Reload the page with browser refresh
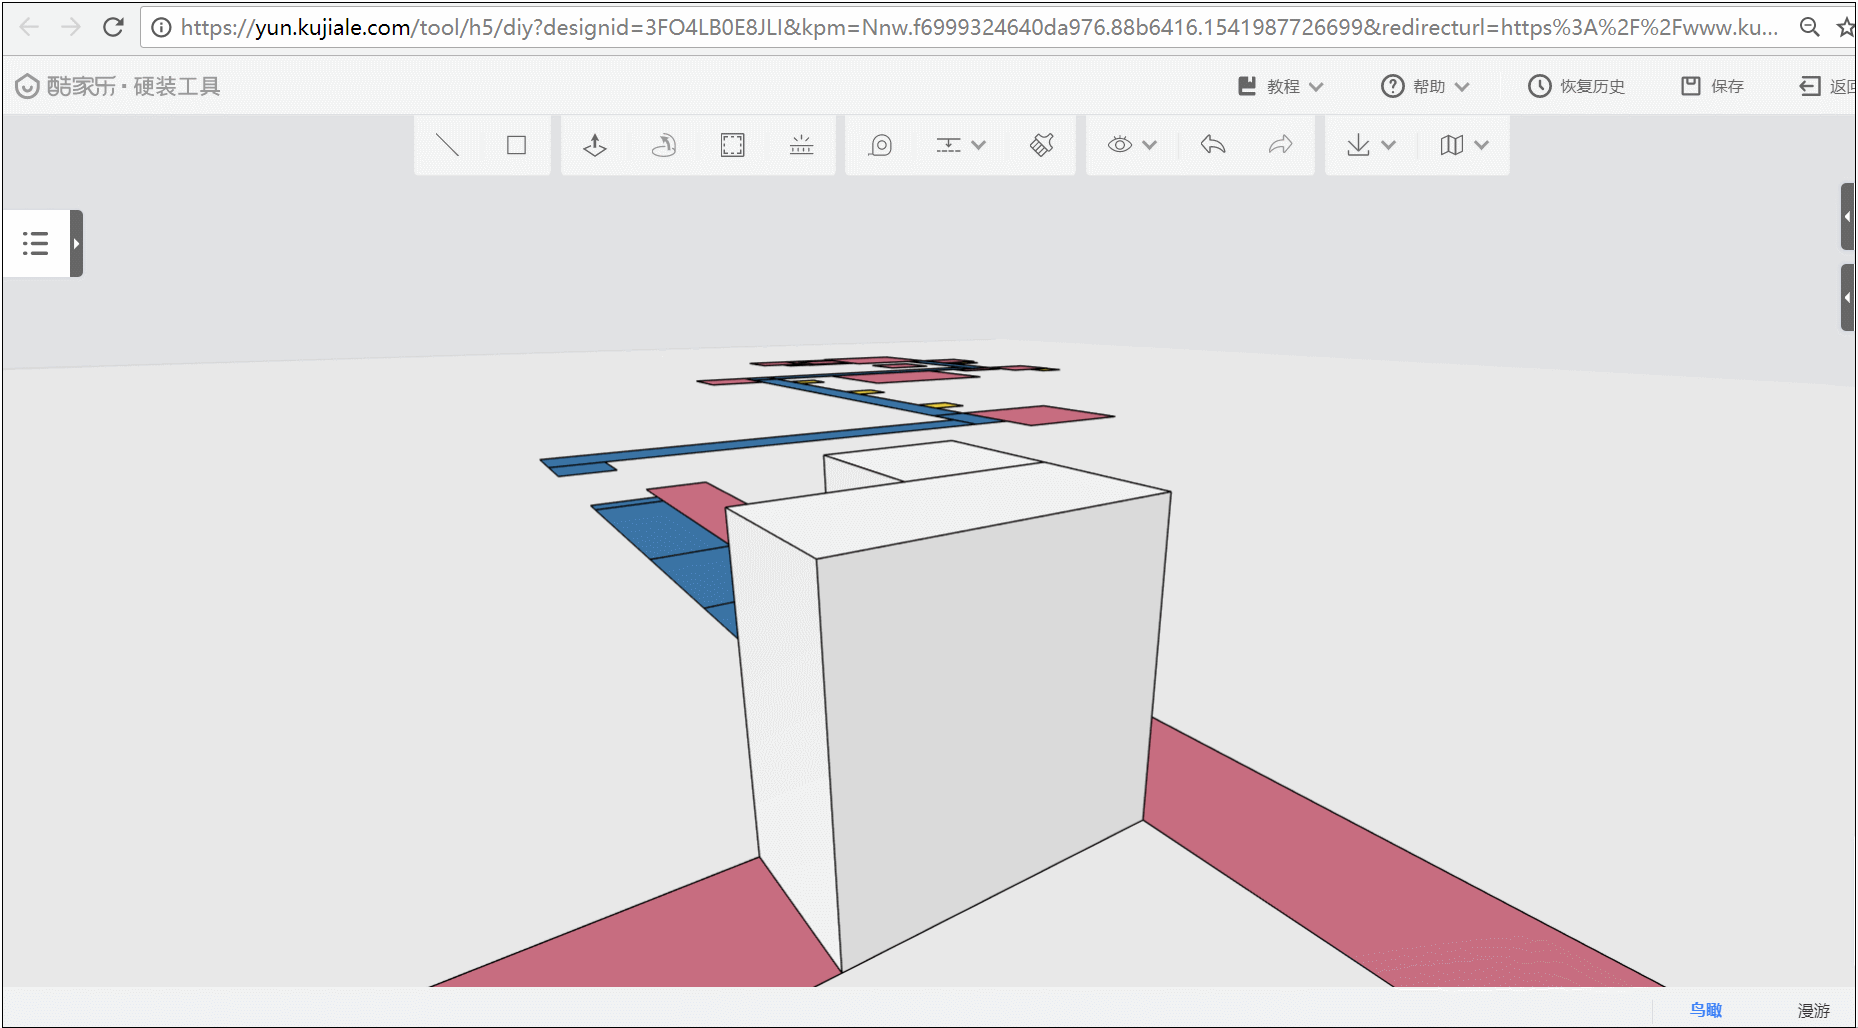The width and height of the screenshot is (1858, 1028). (x=113, y=27)
